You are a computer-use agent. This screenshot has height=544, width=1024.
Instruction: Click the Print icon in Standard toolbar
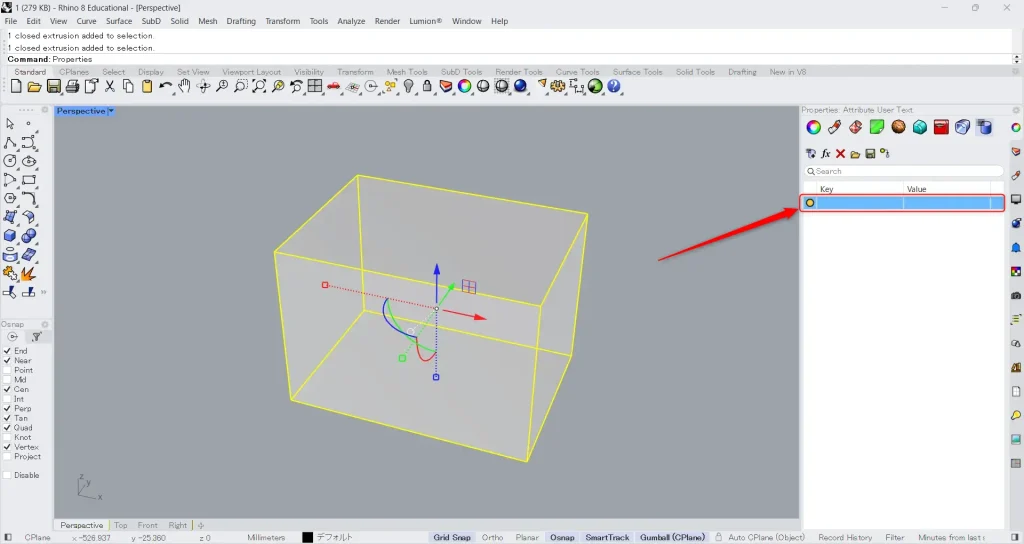pyautogui.click(x=73, y=87)
